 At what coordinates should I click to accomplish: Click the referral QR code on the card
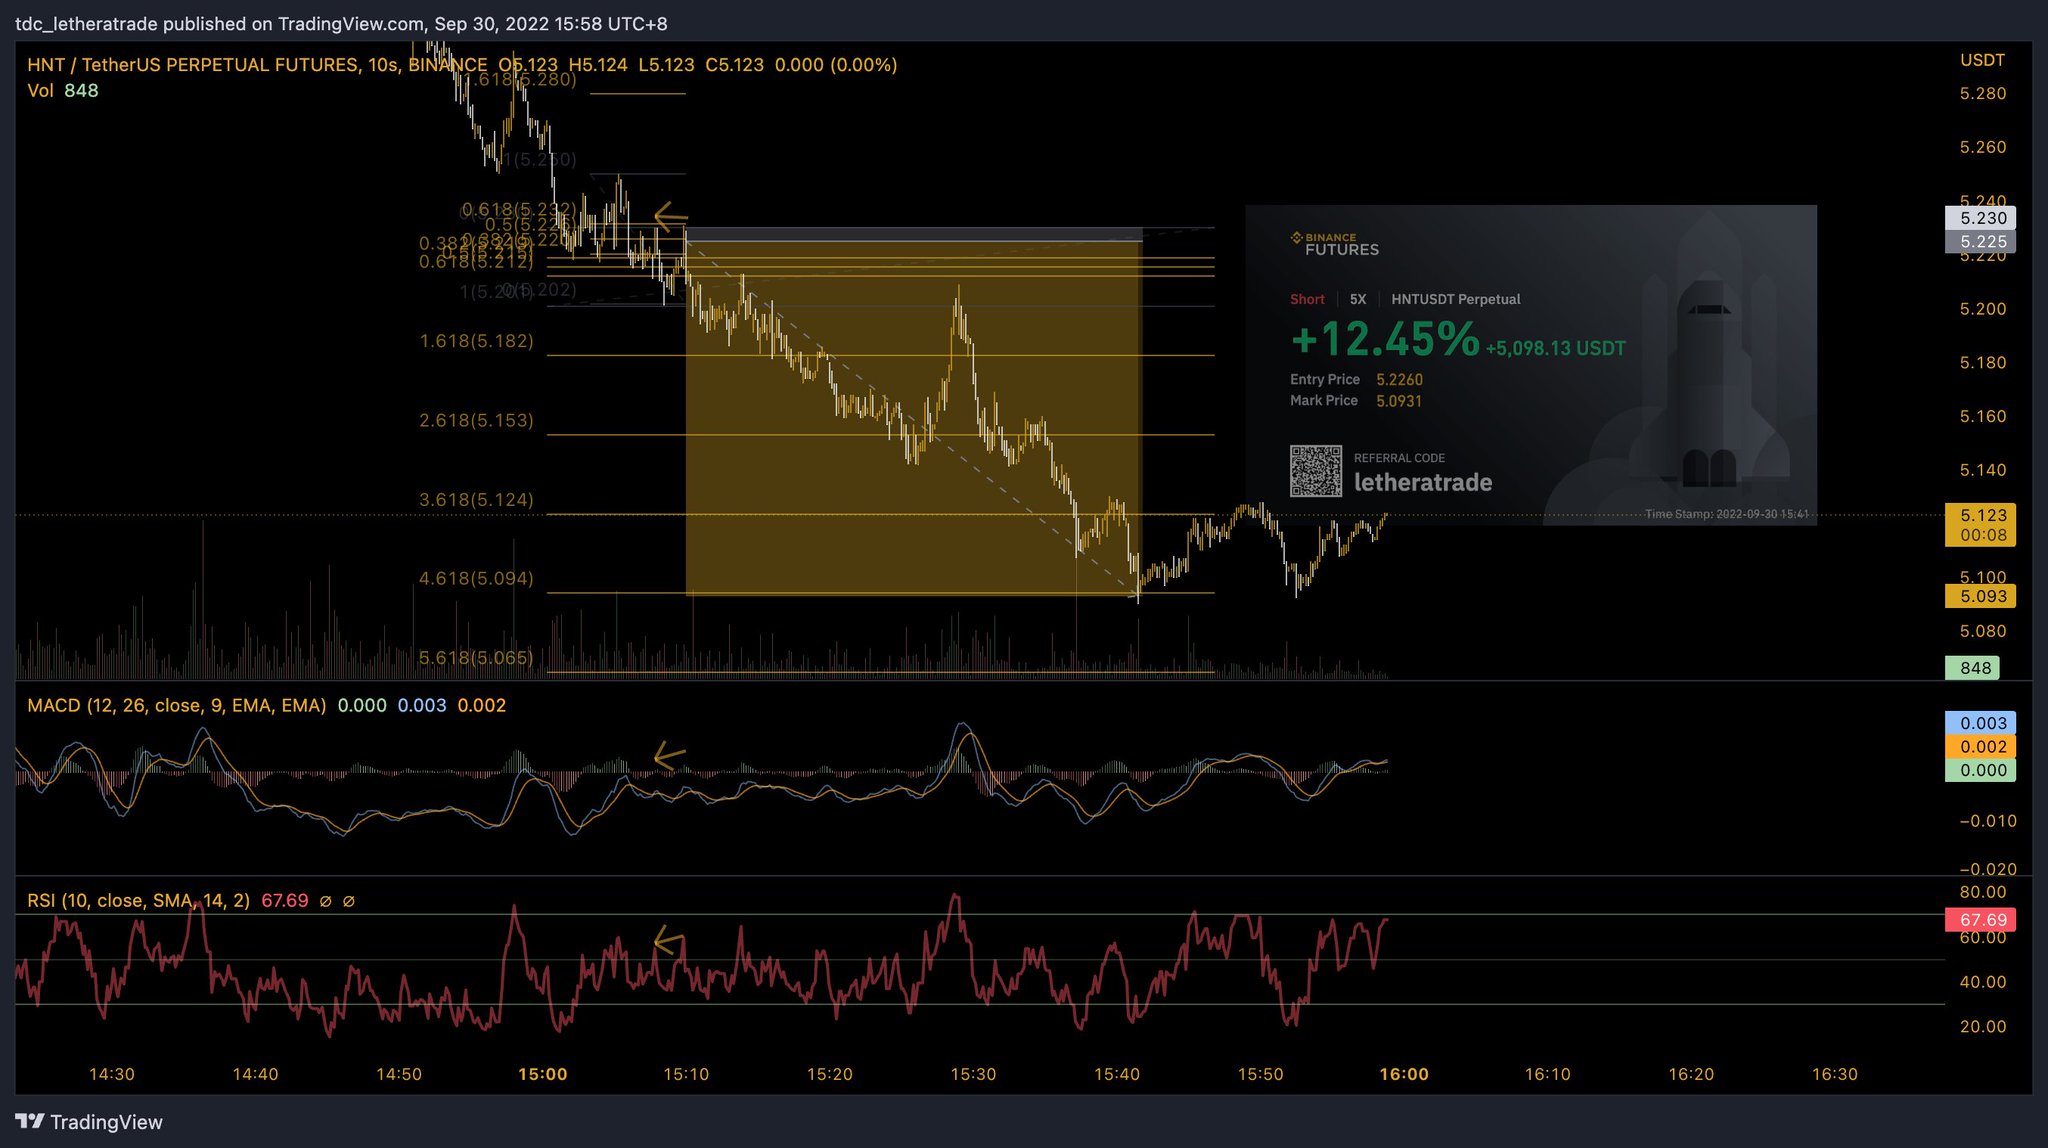1316,471
